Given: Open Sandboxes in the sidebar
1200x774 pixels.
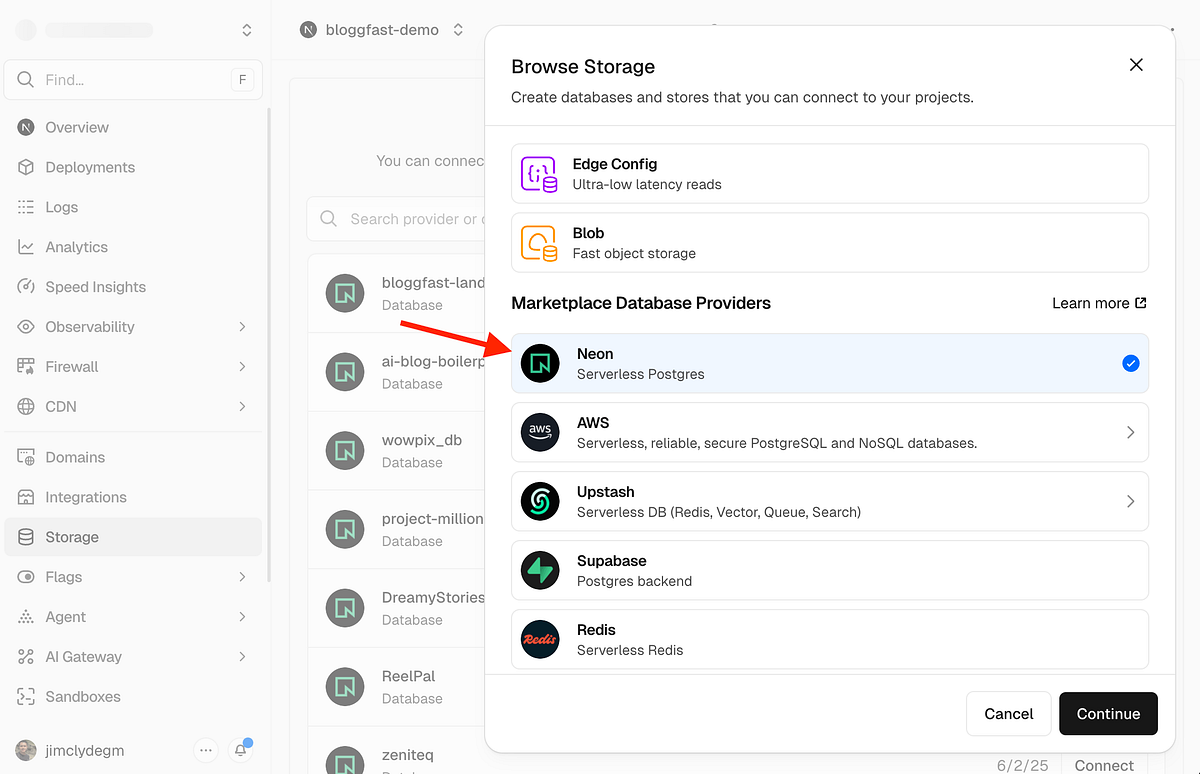Looking at the screenshot, I should 133,697.
